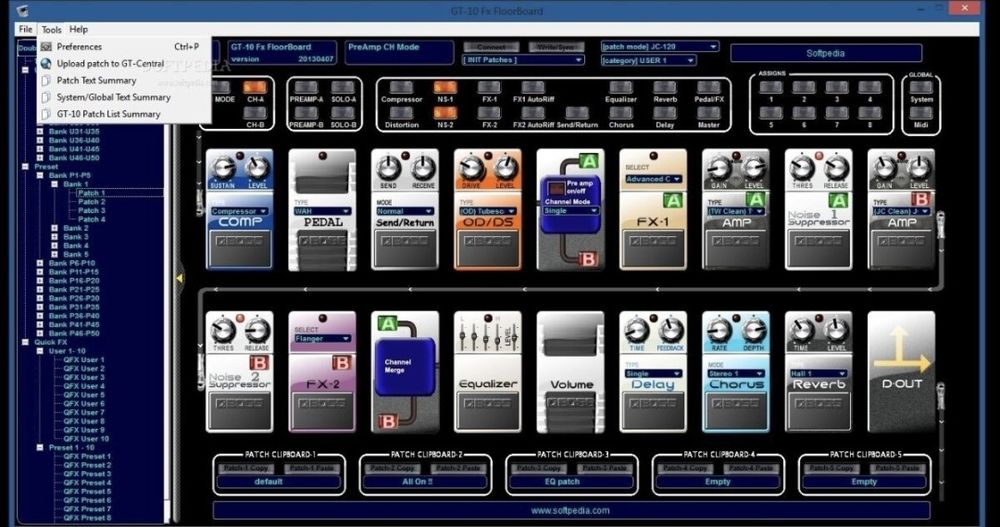Select QFX User 3 in the tree

84,377
